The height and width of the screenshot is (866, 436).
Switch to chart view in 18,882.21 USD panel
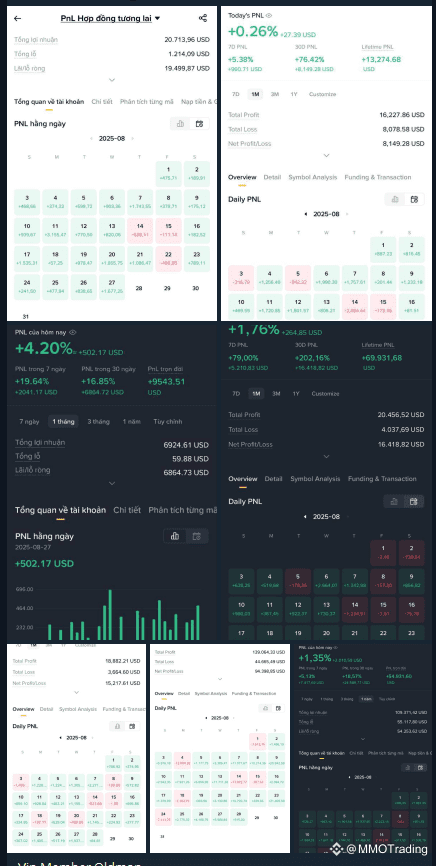[x=117, y=726]
